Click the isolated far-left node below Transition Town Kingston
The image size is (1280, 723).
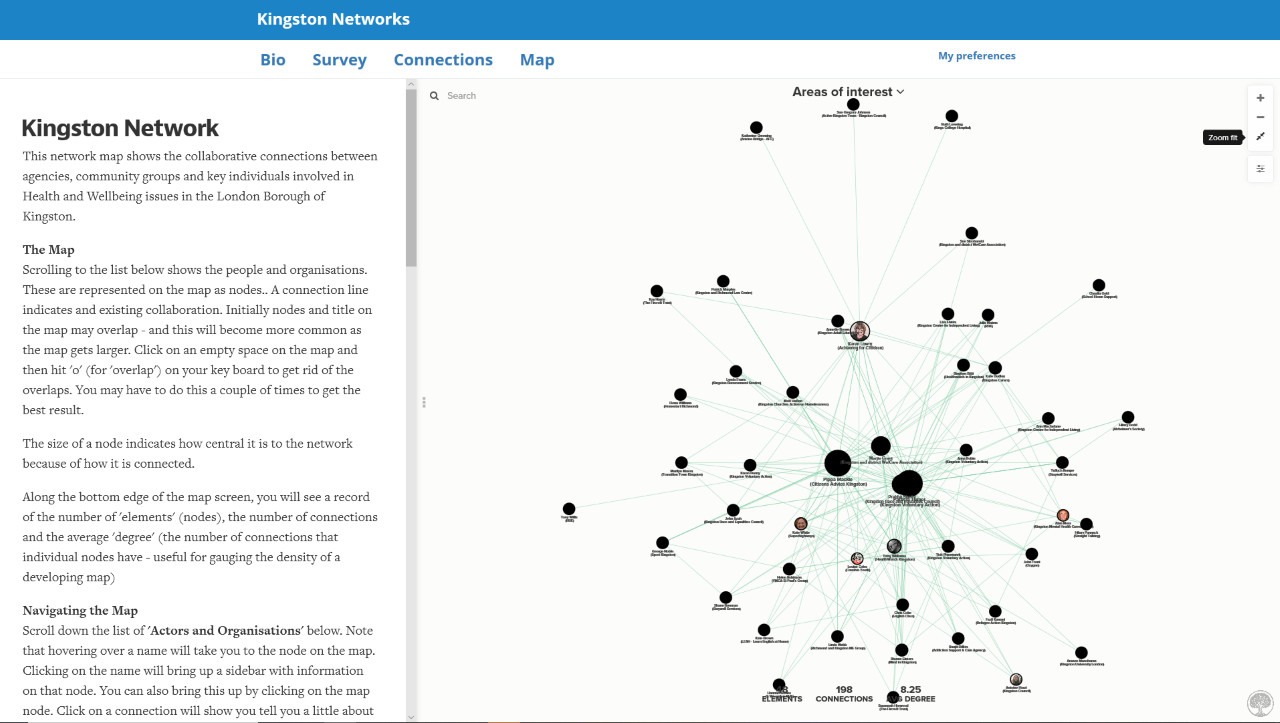pyautogui.click(x=569, y=509)
